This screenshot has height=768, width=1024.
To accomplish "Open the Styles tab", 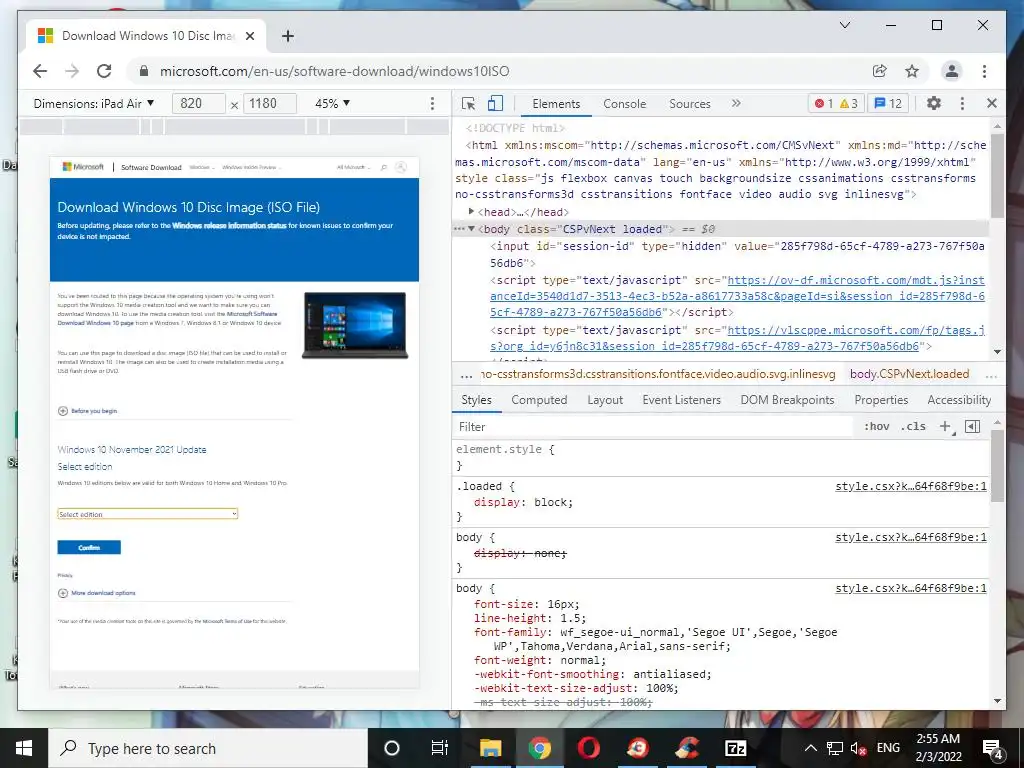I will (476, 400).
